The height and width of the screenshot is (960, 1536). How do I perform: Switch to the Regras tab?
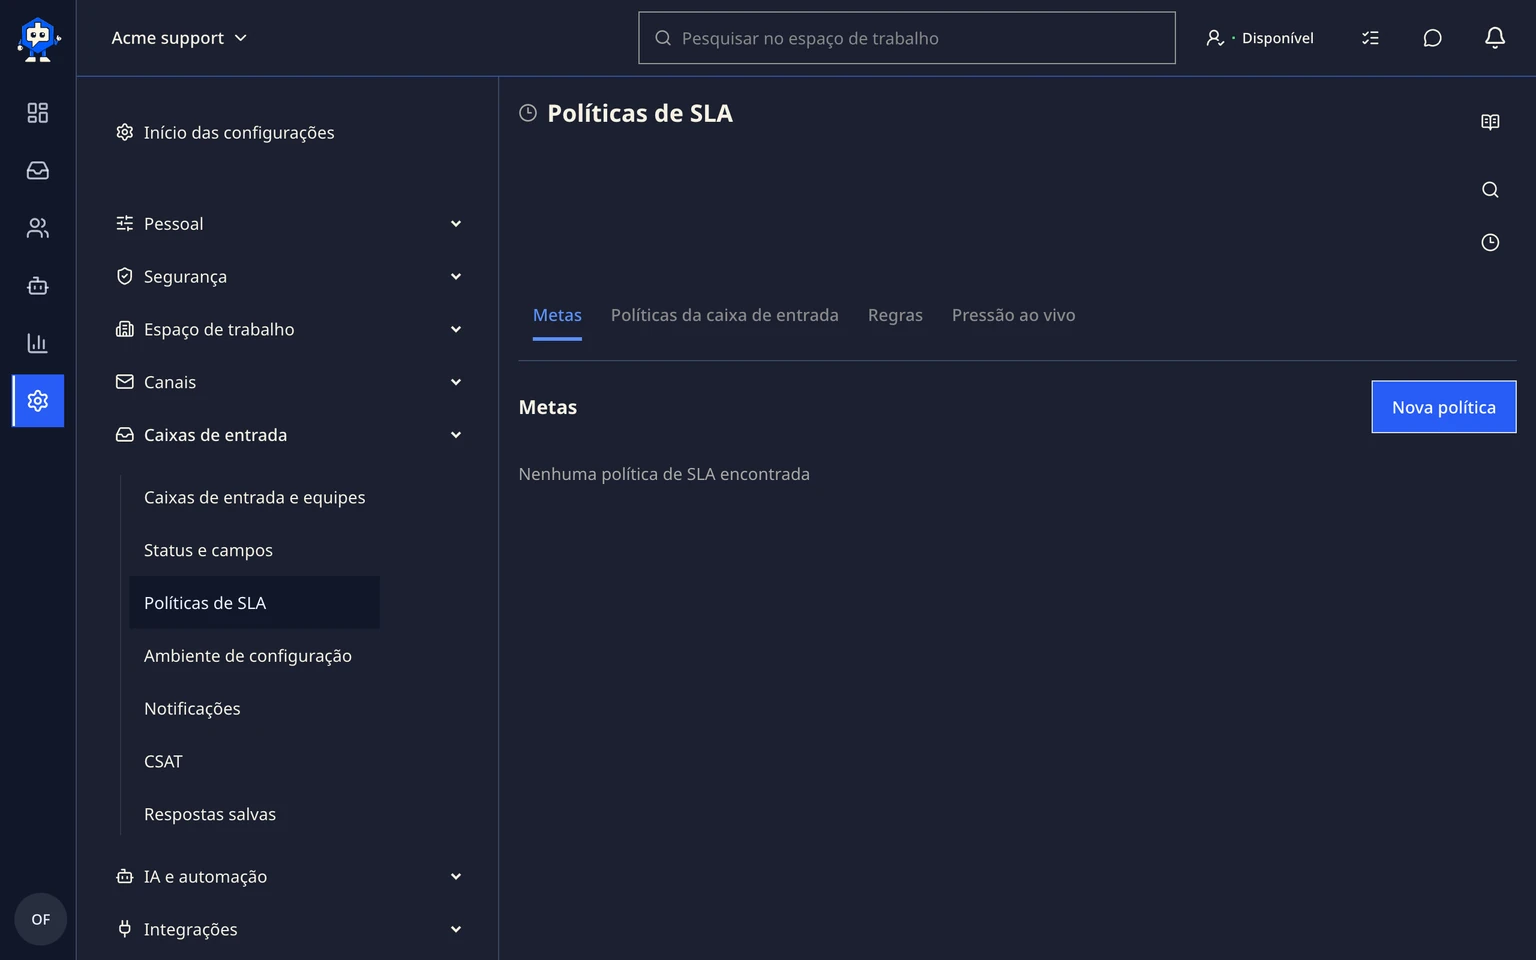pos(895,316)
